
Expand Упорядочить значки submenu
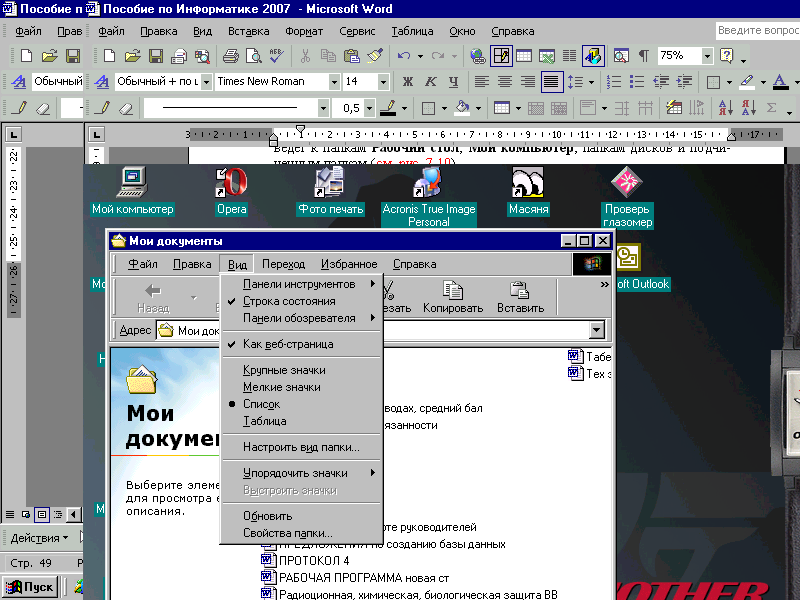[x=301, y=473]
